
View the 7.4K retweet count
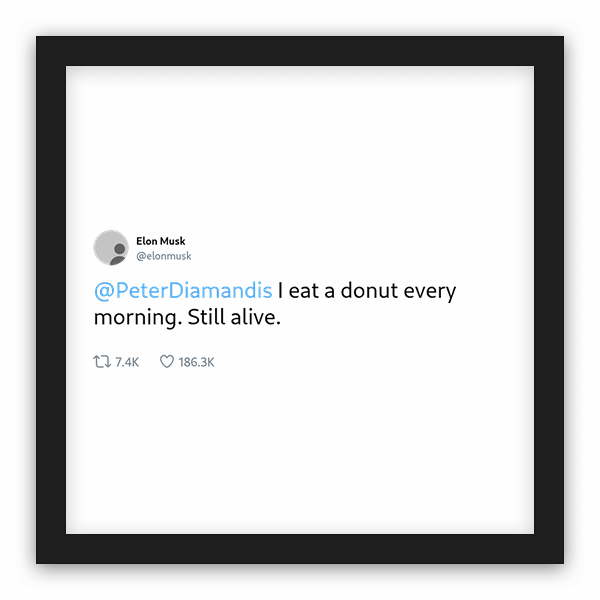click(127, 362)
